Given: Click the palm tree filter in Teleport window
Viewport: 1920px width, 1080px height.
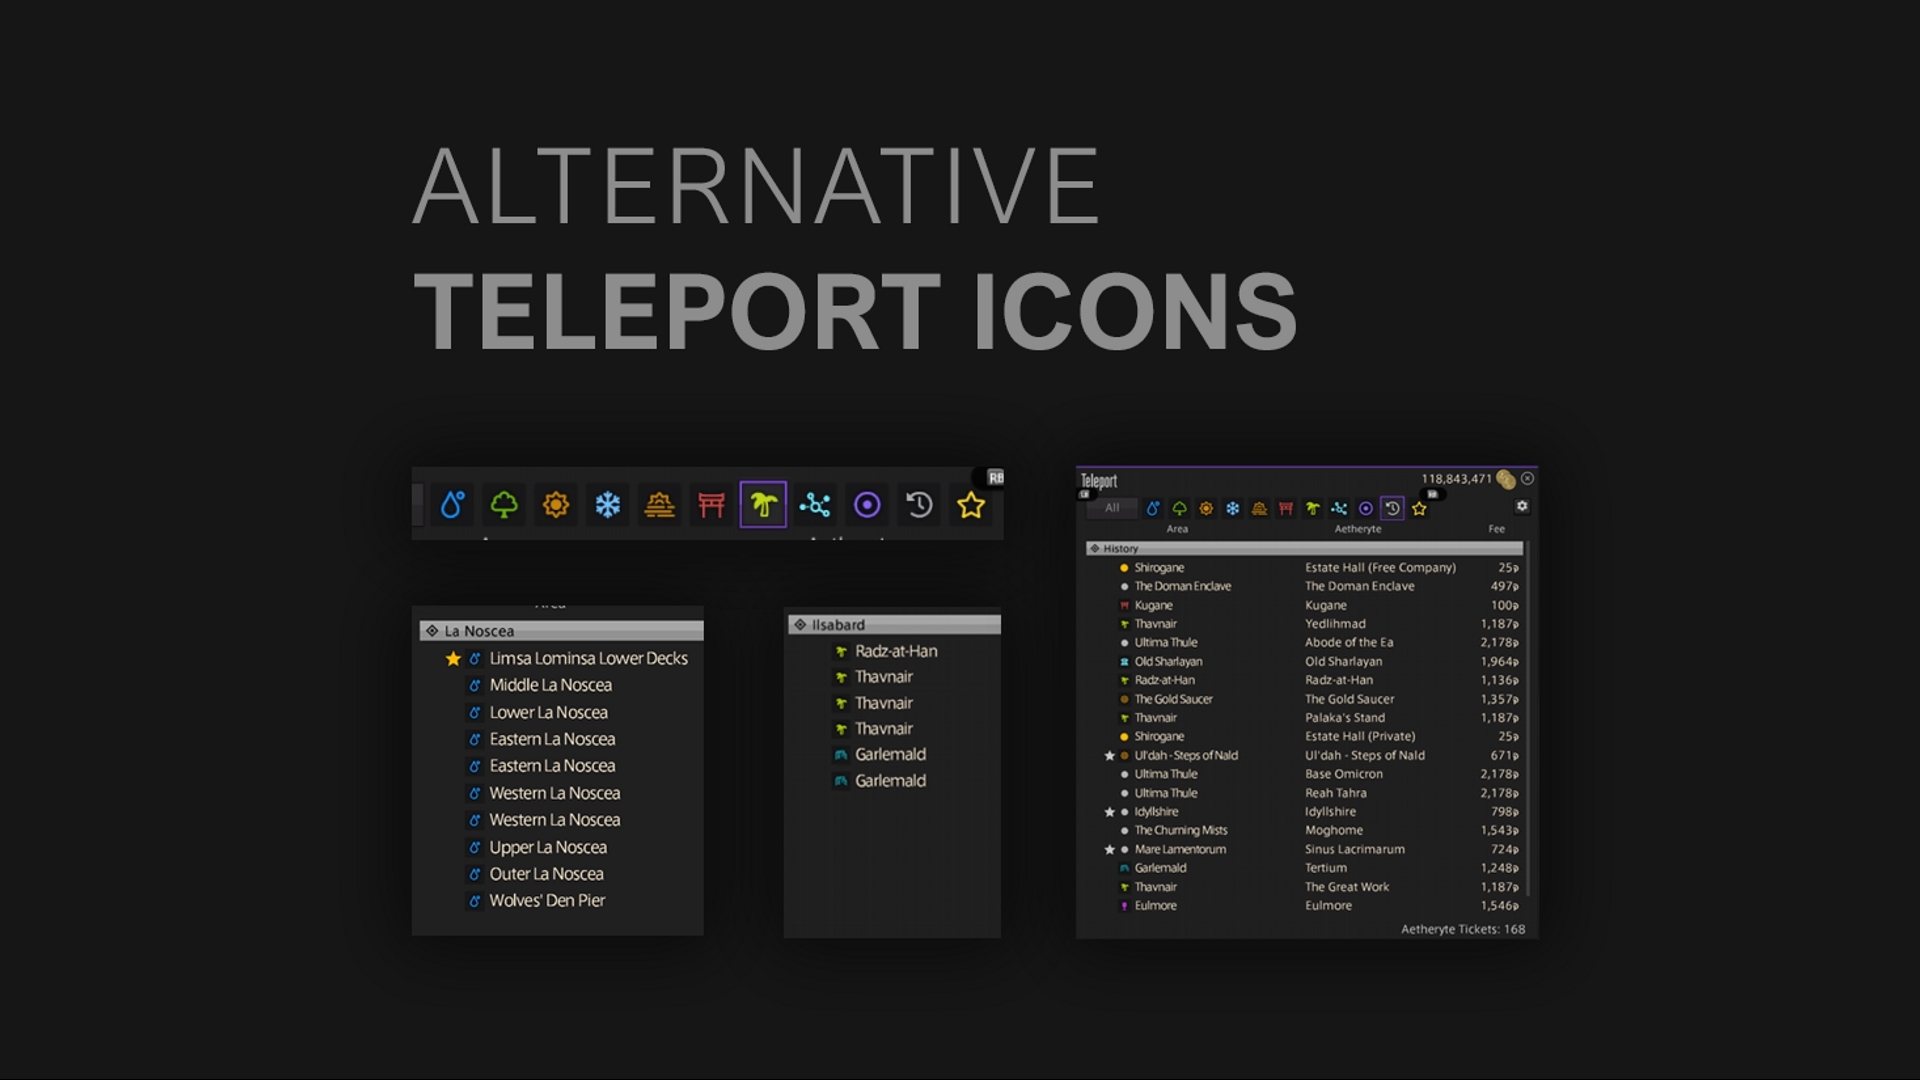Looking at the screenshot, I should pyautogui.click(x=1313, y=508).
